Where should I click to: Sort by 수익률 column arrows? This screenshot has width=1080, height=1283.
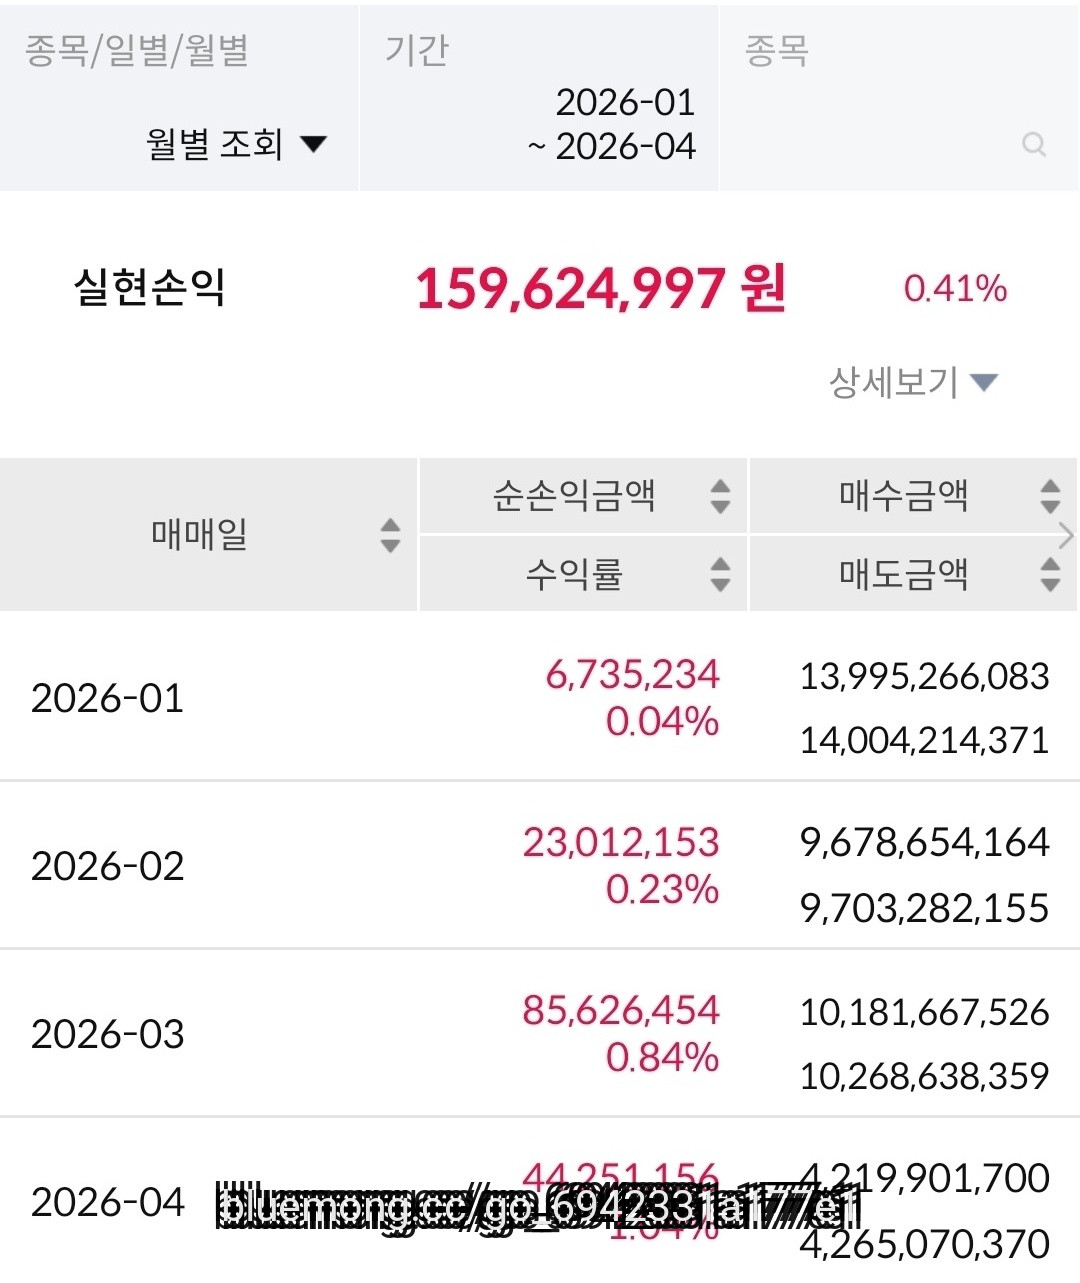tap(720, 574)
